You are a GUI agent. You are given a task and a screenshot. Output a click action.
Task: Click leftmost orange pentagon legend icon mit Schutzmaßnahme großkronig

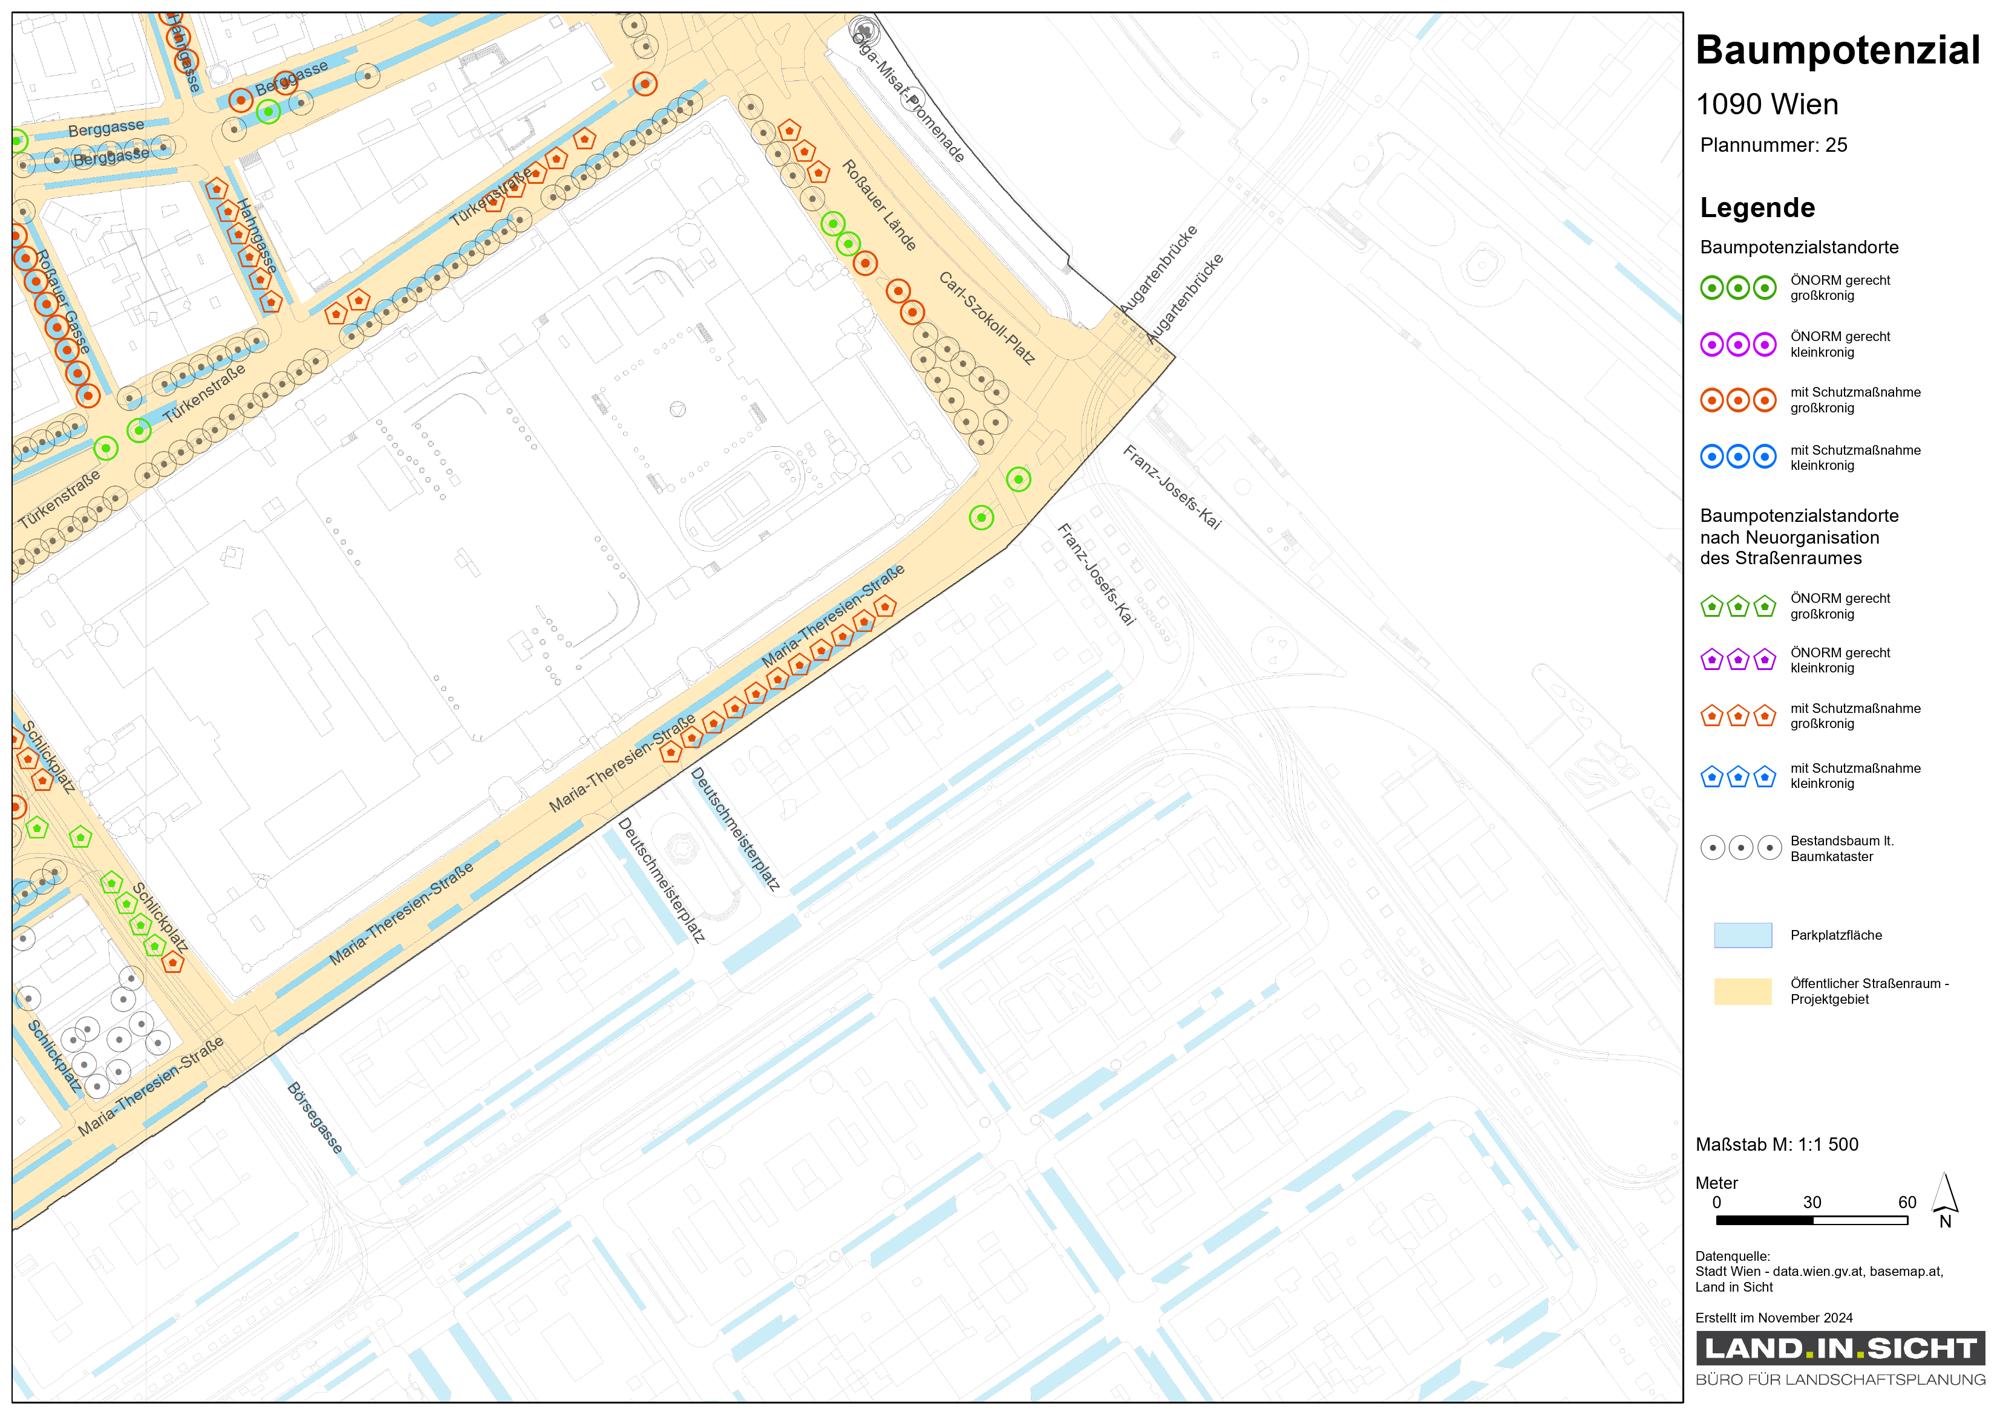[1712, 716]
